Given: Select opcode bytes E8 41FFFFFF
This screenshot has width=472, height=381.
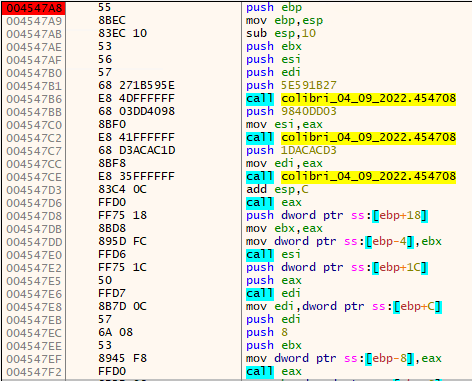Looking at the screenshot, I should pyautogui.click(x=137, y=137).
